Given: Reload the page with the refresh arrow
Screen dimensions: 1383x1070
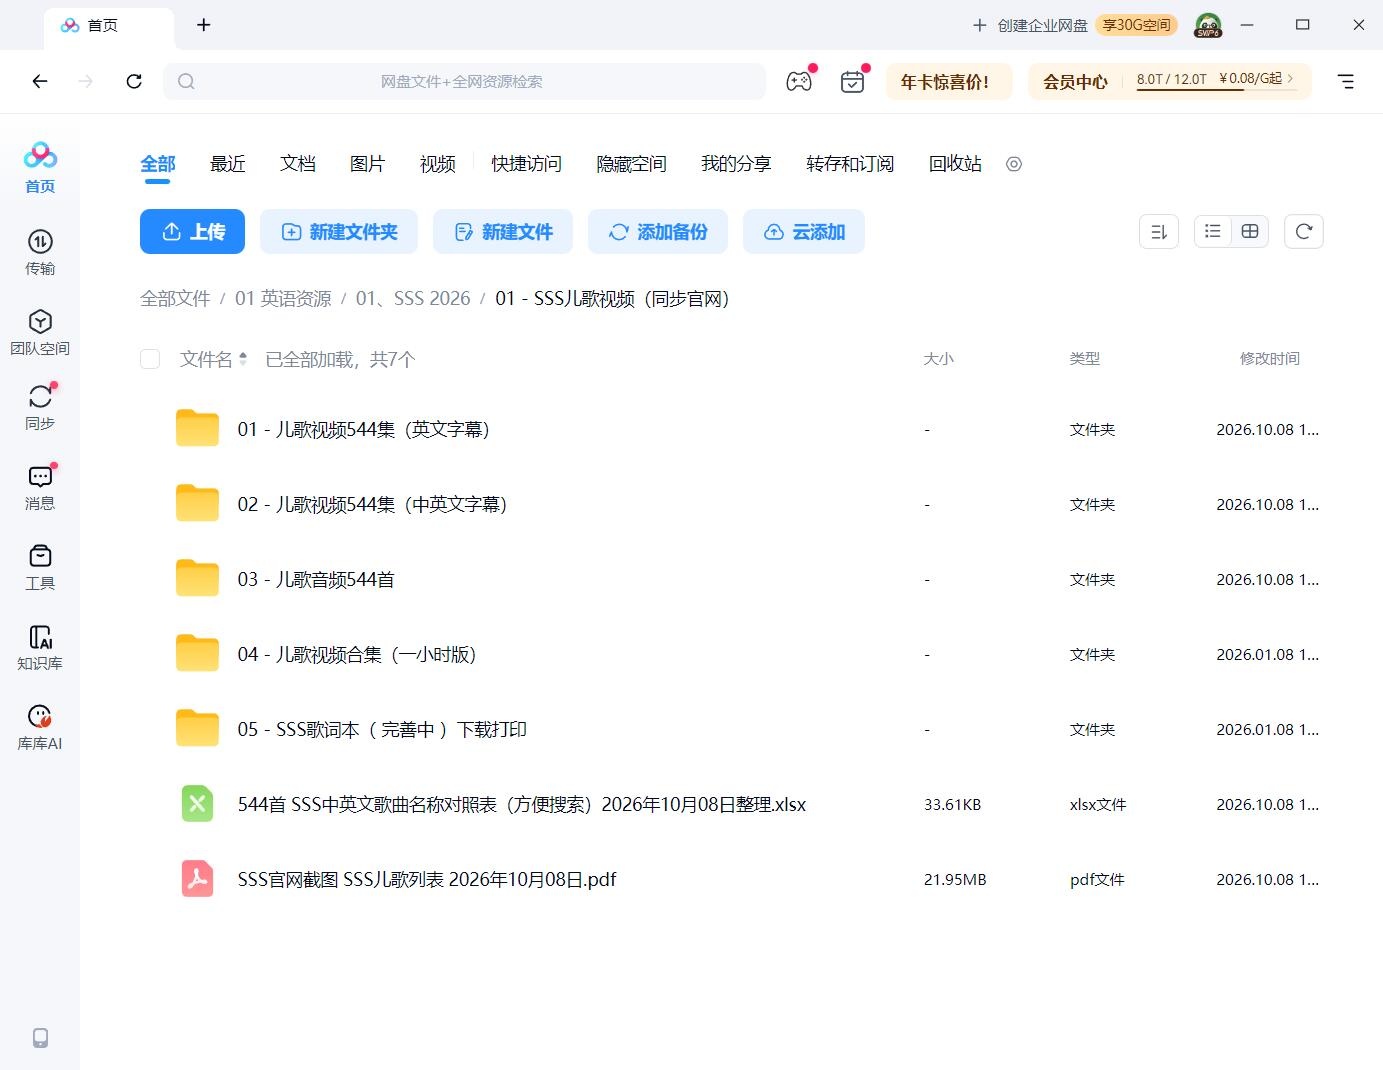Looking at the screenshot, I should (x=134, y=82).
